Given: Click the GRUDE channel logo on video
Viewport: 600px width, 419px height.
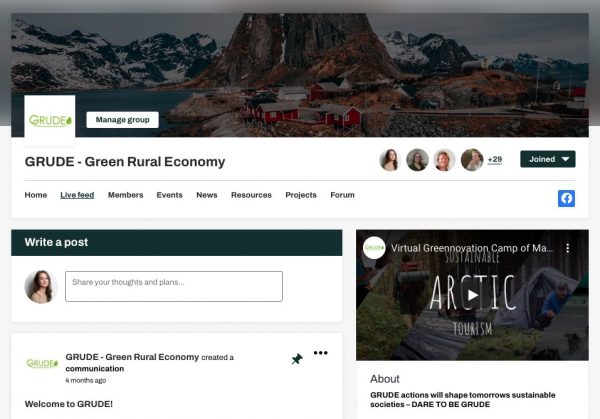Looking at the screenshot, I should point(374,248).
